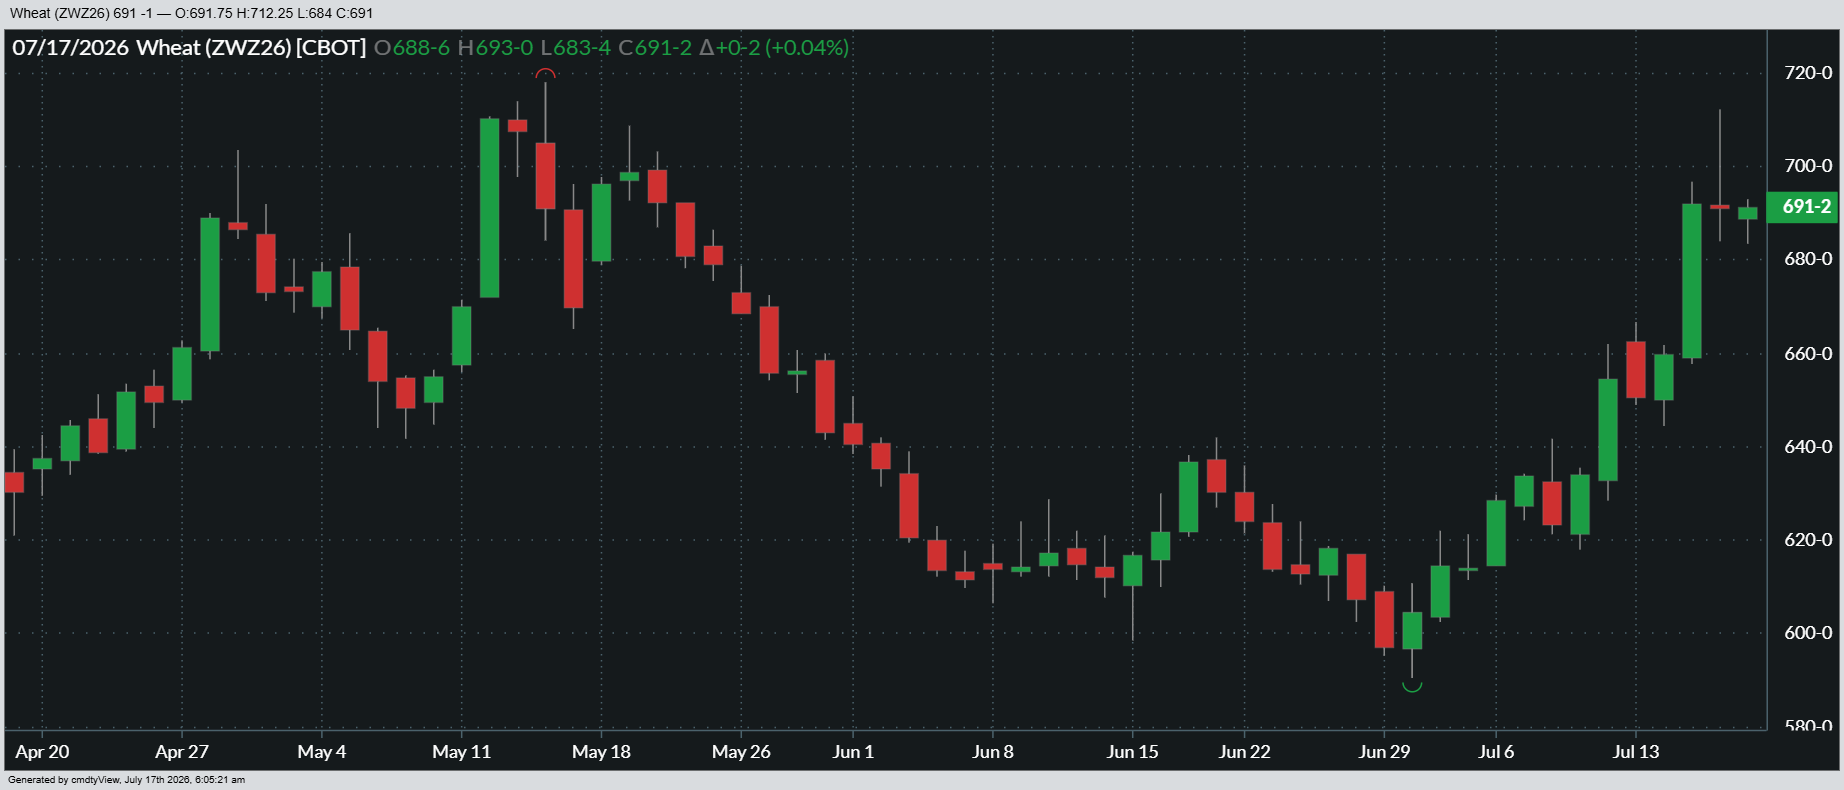Click the high value H693-0
The height and width of the screenshot is (790, 1844).
point(495,48)
